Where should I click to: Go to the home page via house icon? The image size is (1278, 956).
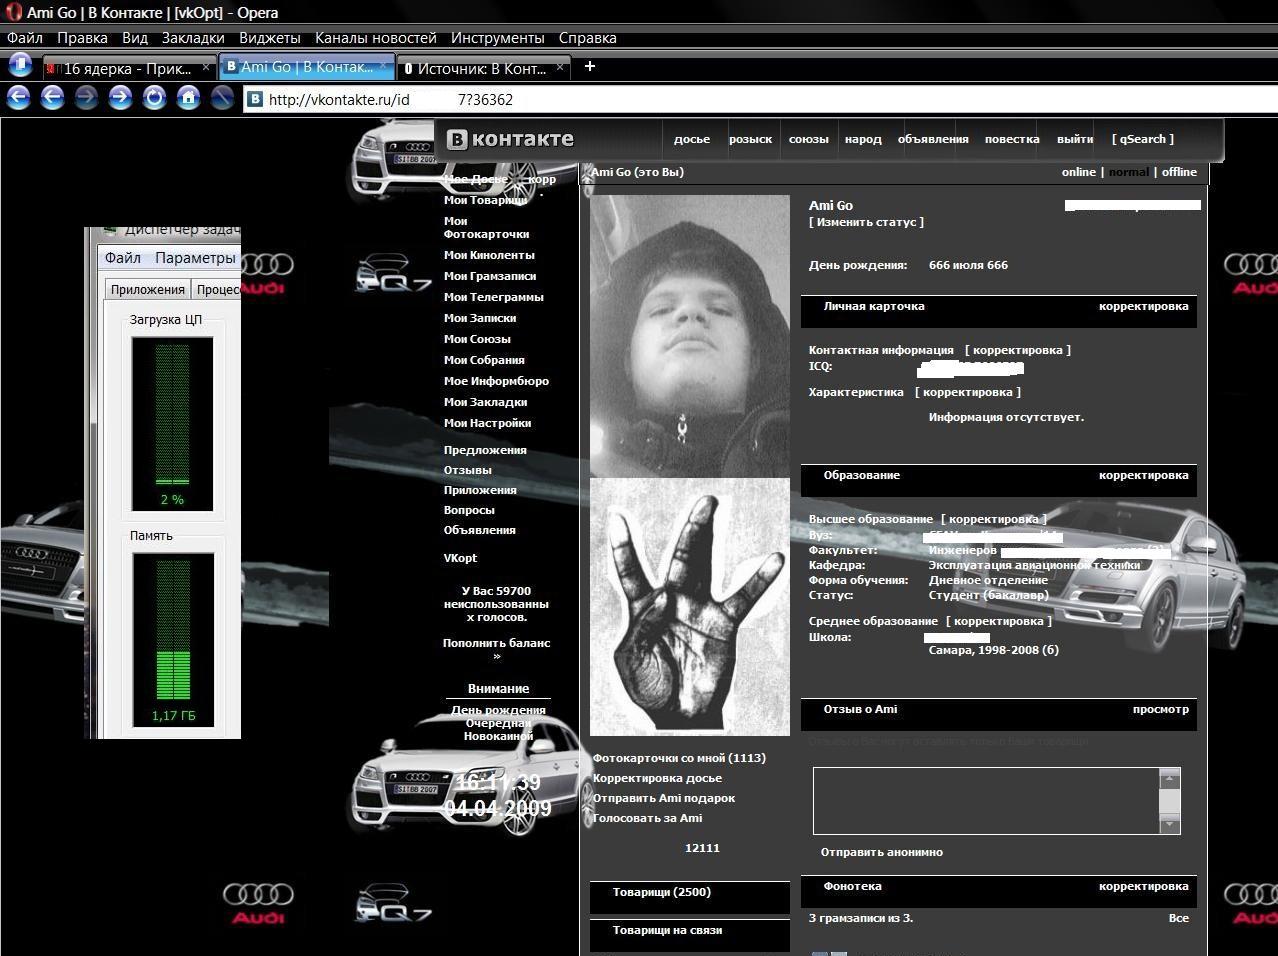coord(188,98)
